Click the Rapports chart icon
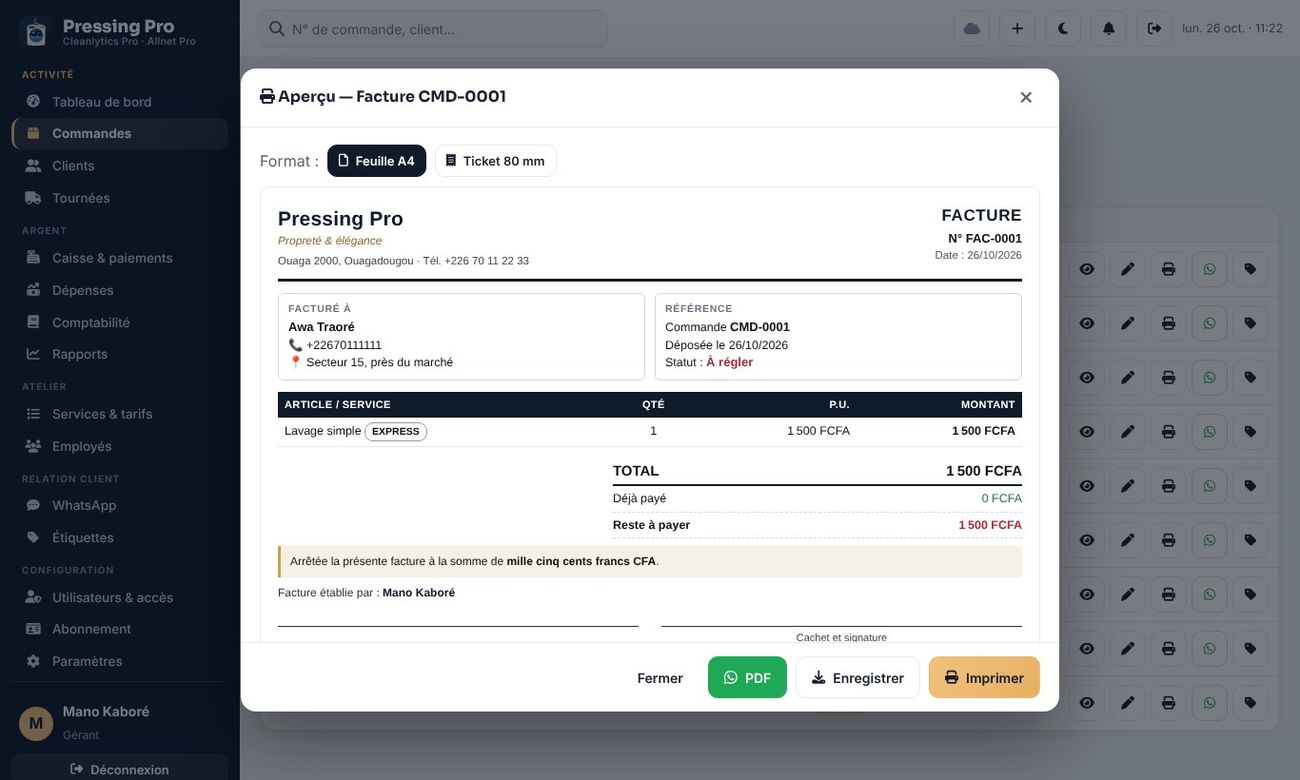The width and height of the screenshot is (1300, 780). tap(33, 353)
